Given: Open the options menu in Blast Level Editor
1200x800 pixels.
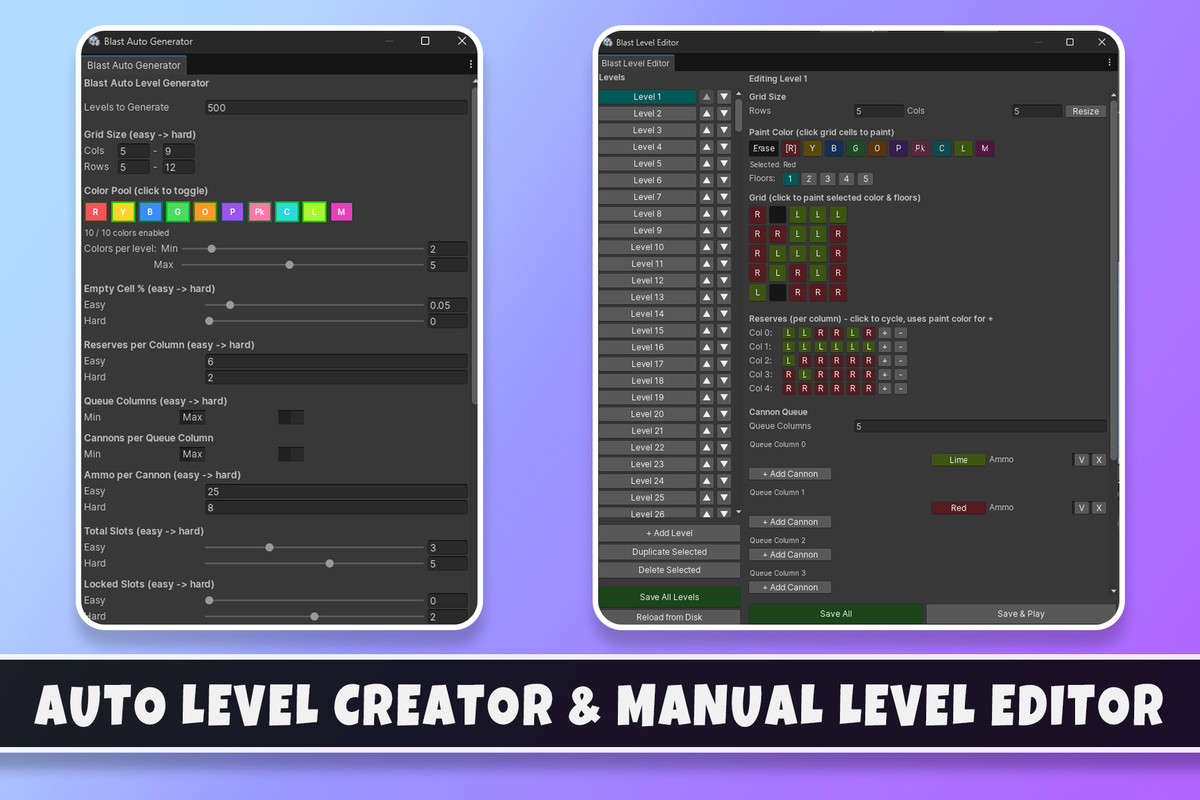Looking at the screenshot, I should tap(1108, 61).
